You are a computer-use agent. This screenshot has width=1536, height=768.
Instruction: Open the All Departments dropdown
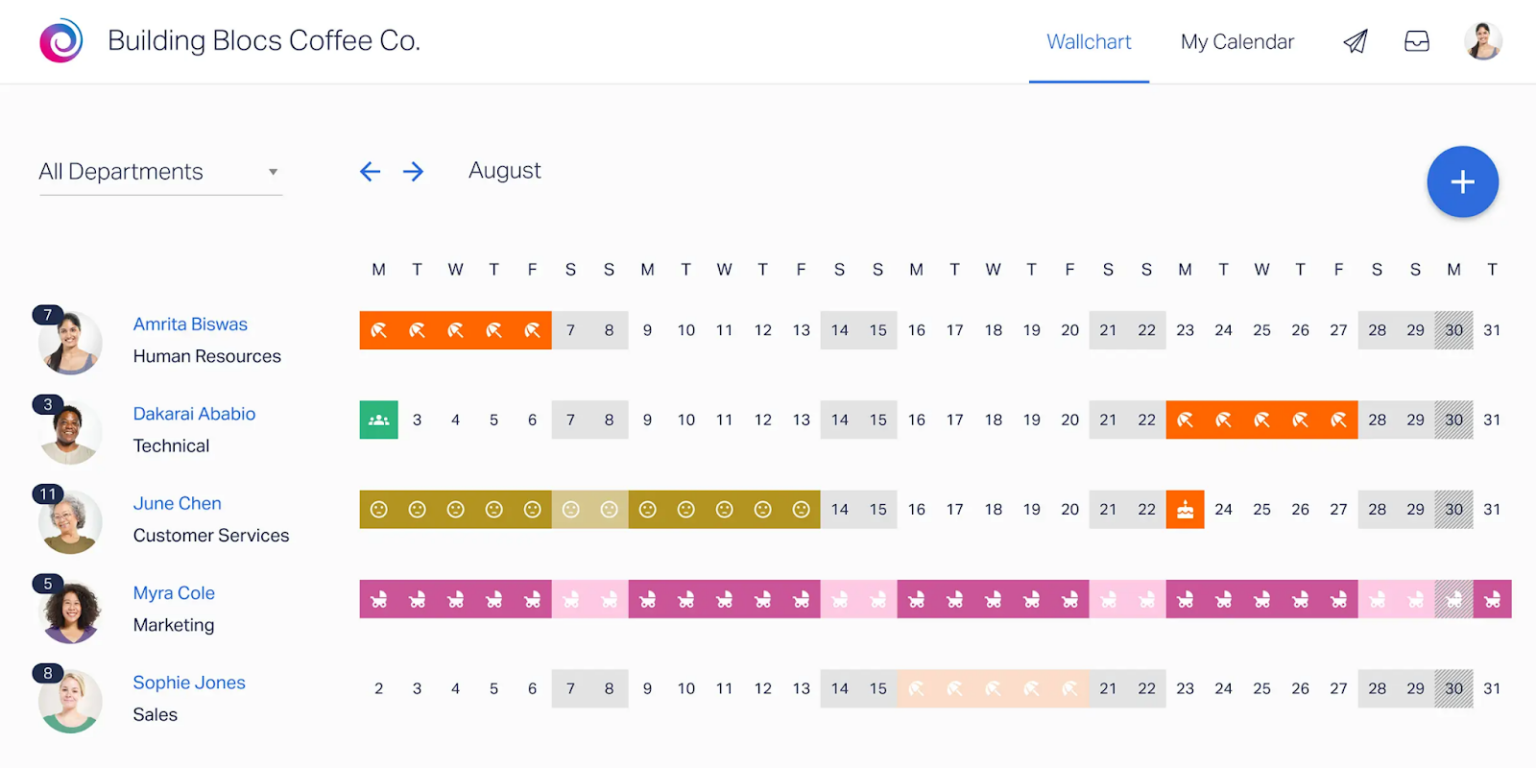coord(160,171)
